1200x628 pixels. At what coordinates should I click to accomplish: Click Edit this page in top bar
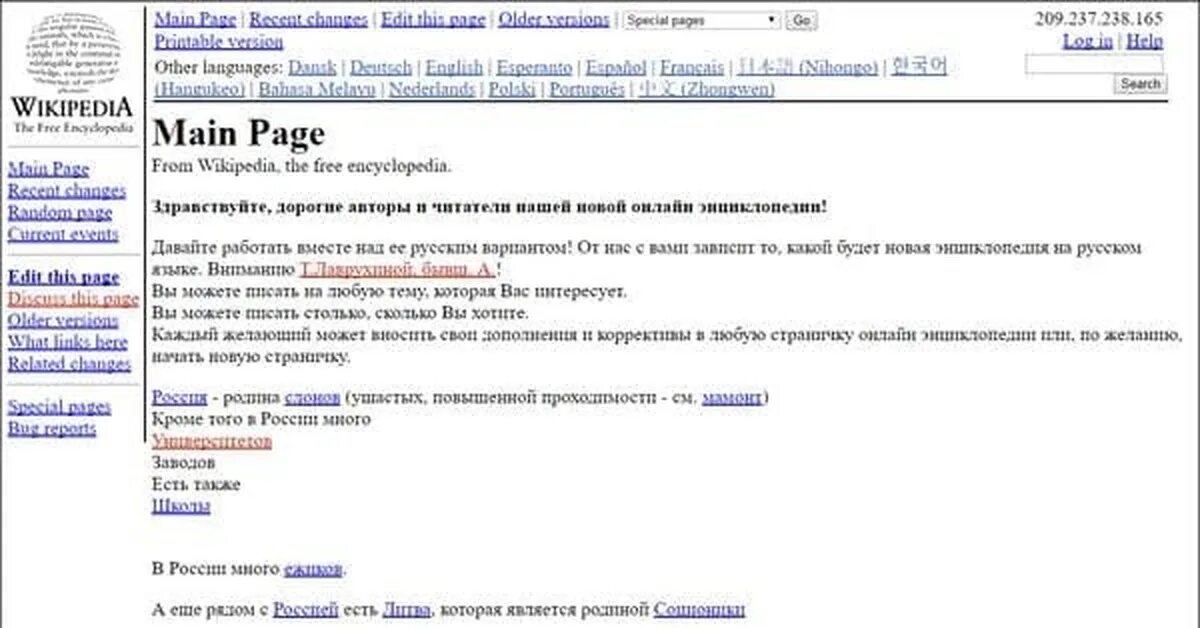tap(433, 19)
